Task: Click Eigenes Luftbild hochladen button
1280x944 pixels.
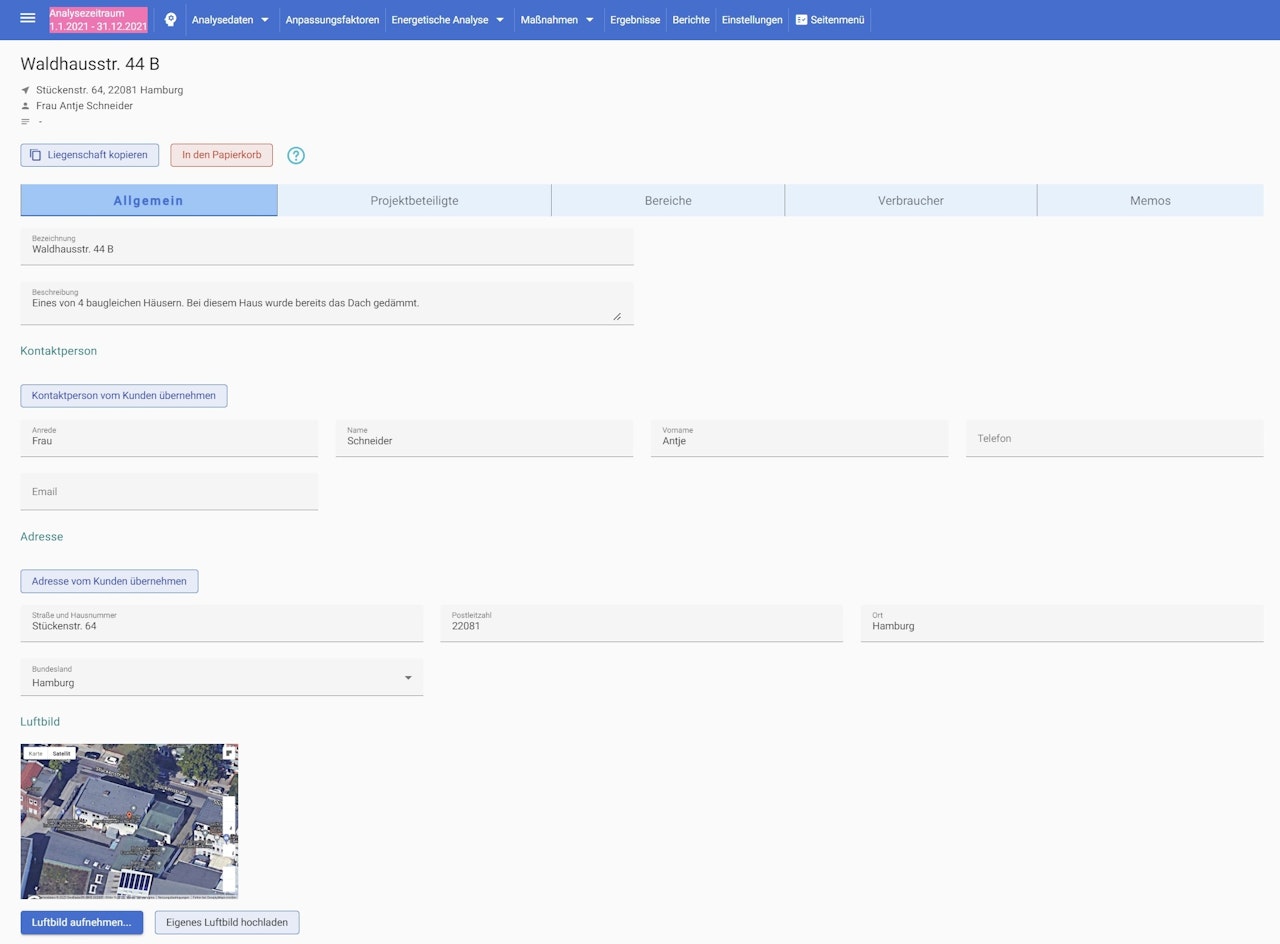Action: click(227, 922)
